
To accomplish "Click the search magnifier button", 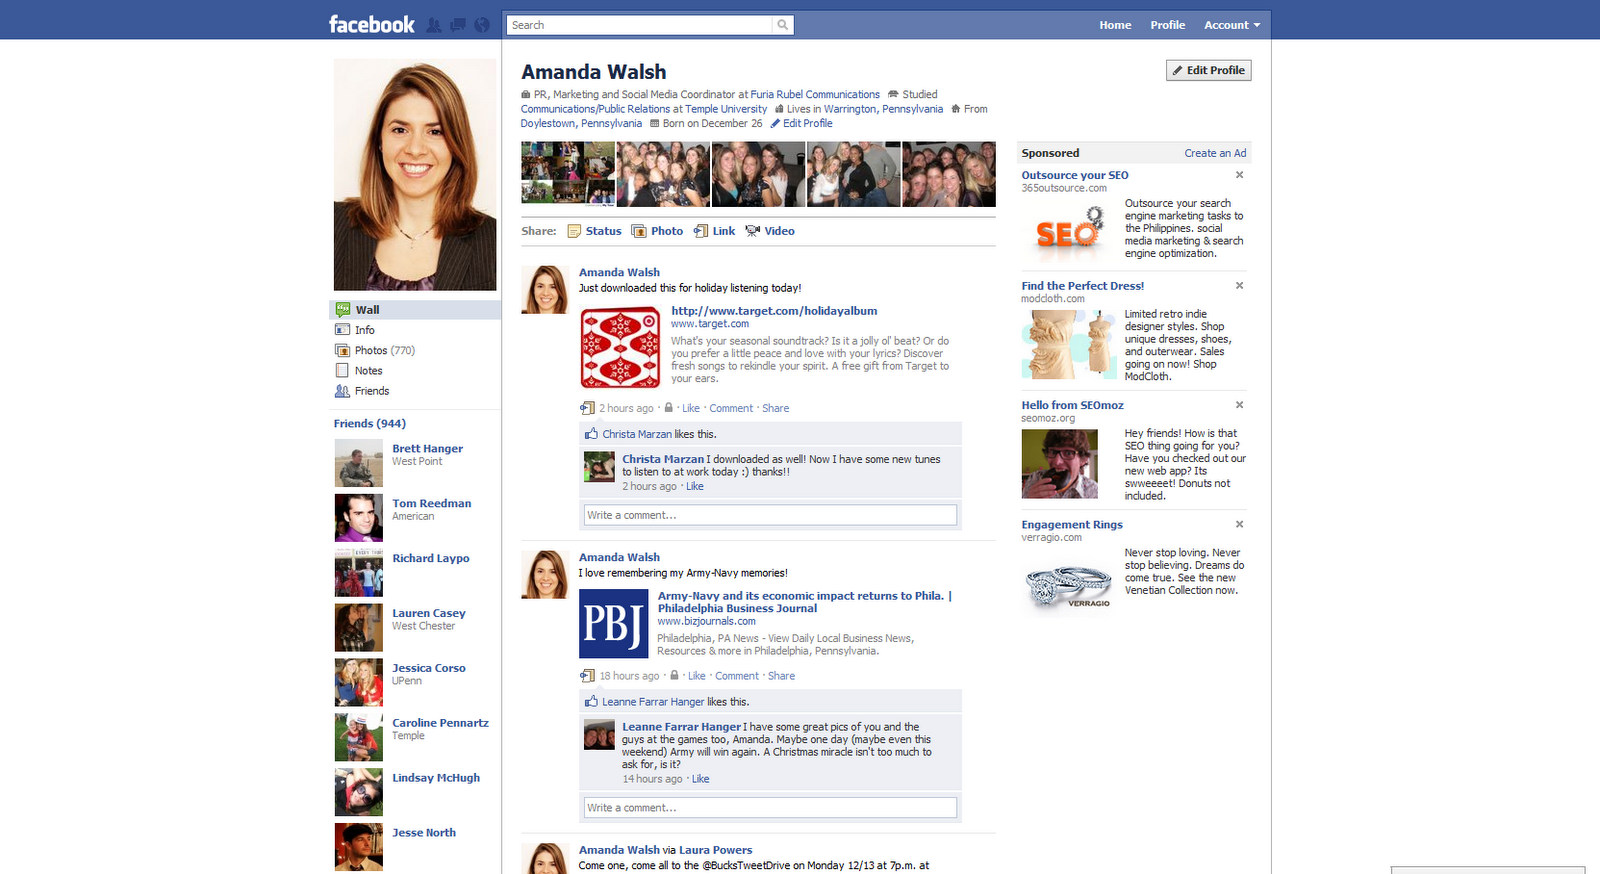I will 783,25.
